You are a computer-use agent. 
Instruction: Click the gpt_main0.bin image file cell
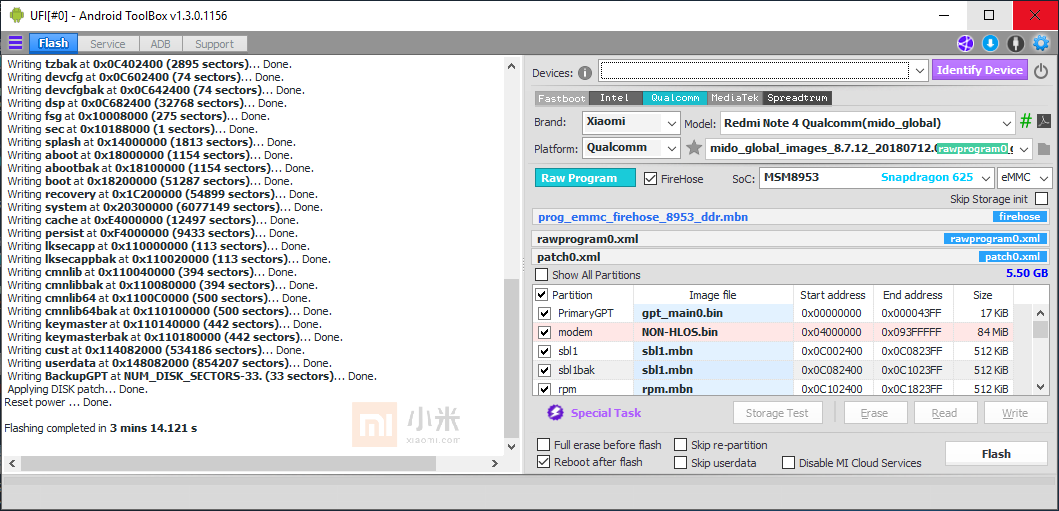pyautogui.click(x=713, y=313)
